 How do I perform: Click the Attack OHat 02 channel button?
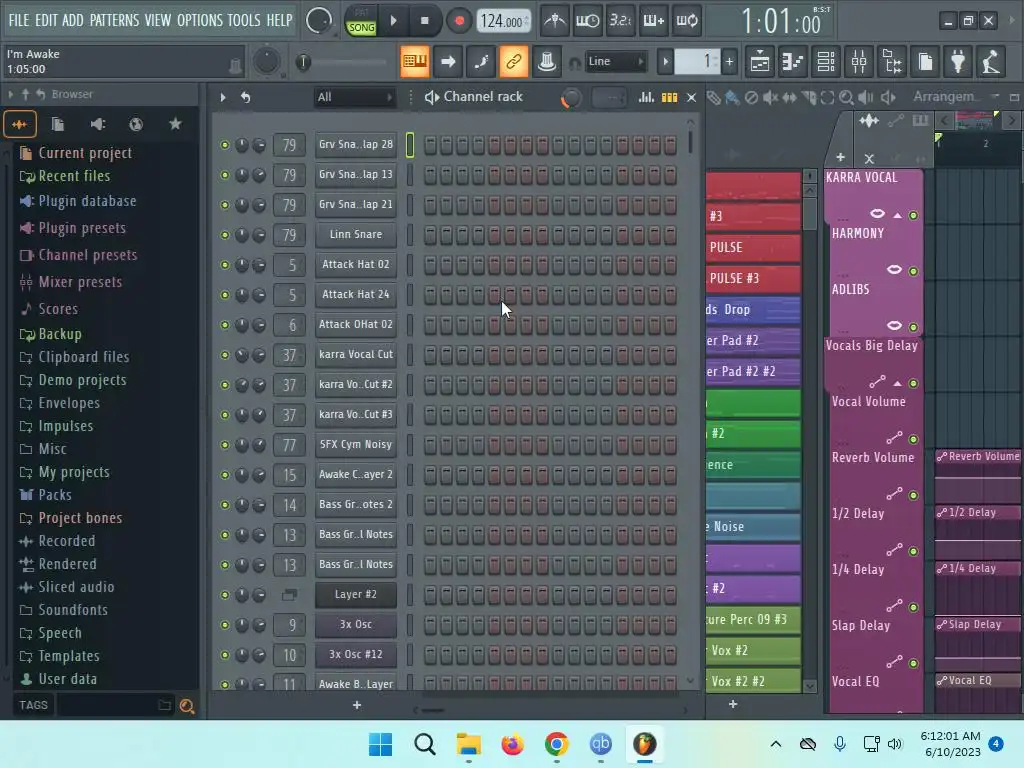click(356, 325)
